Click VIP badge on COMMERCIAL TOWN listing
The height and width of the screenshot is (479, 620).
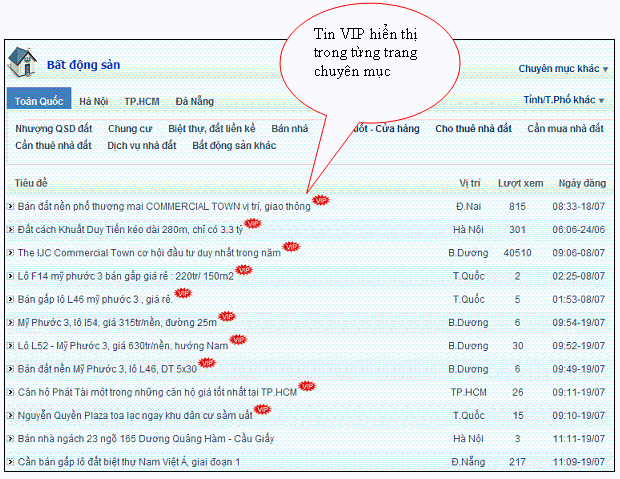click(320, 200)
